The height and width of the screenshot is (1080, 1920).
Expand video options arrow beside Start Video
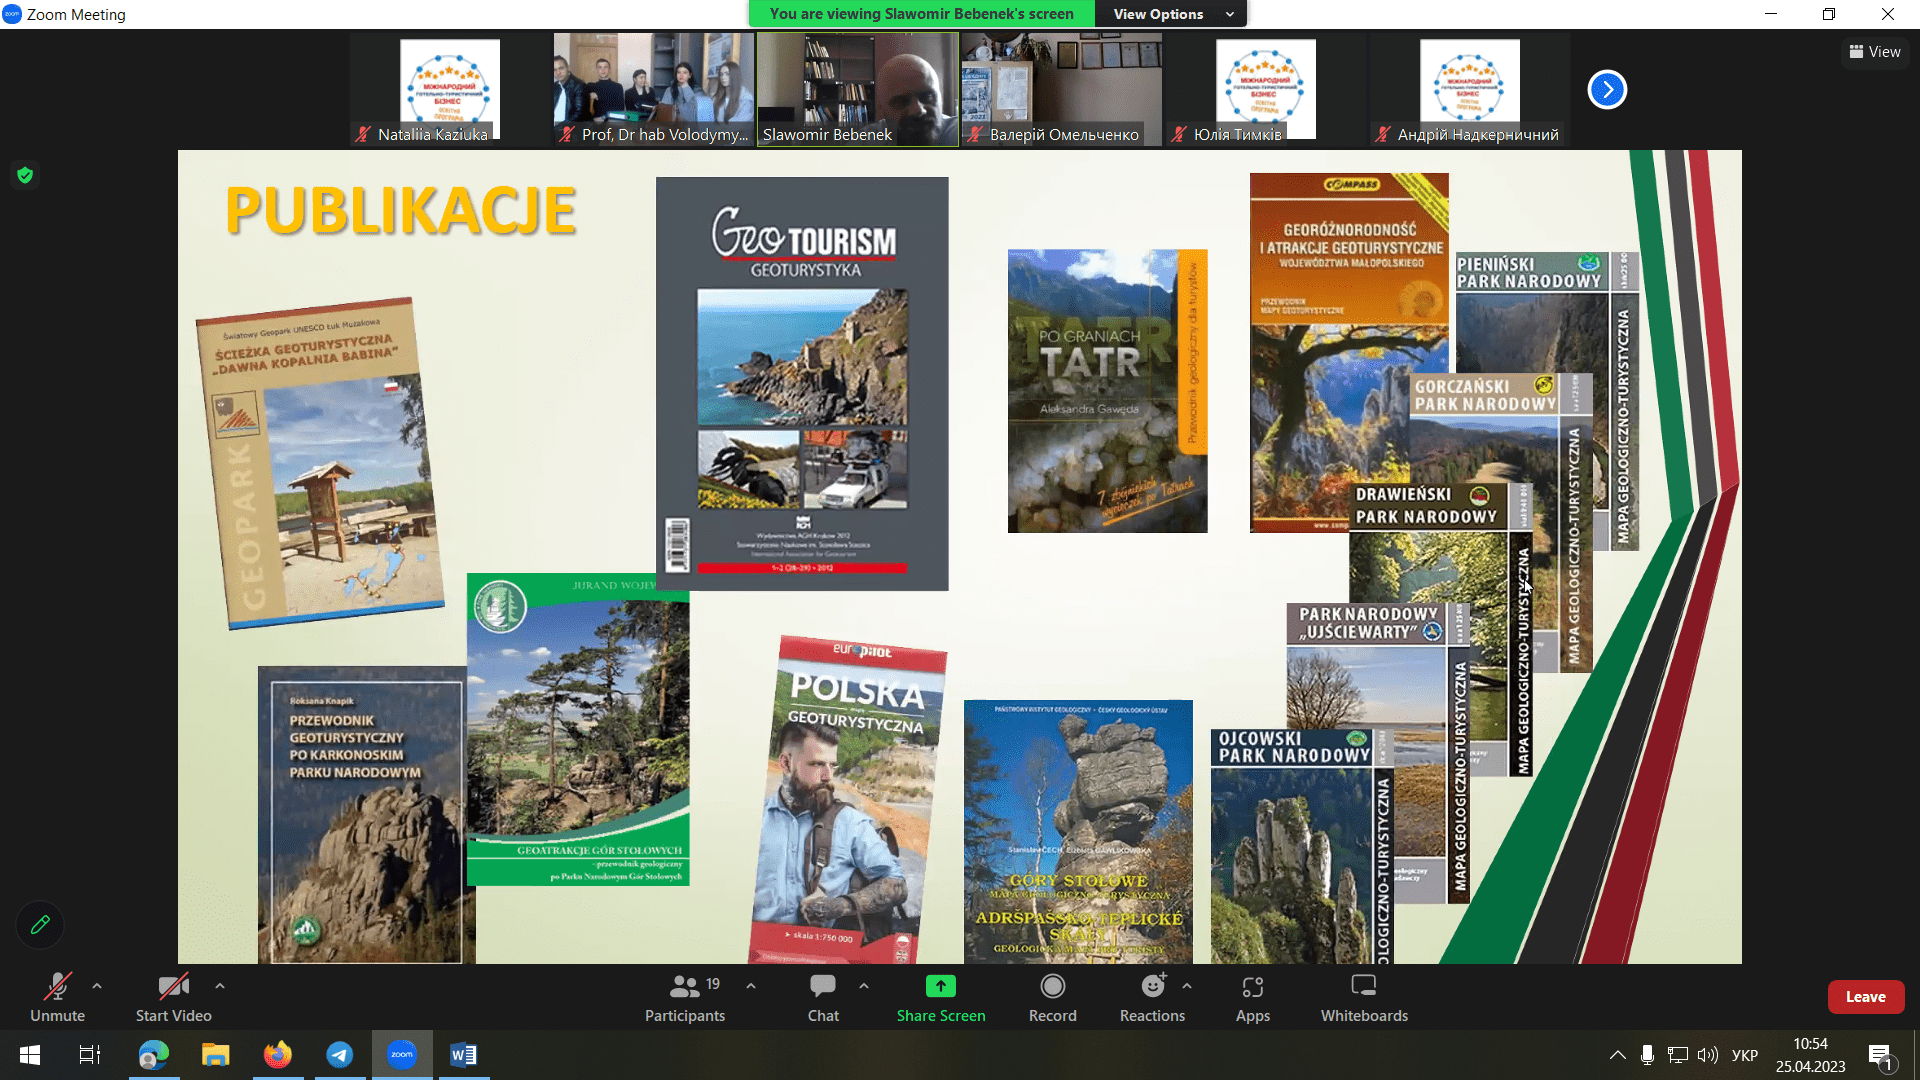click(220, 986)
